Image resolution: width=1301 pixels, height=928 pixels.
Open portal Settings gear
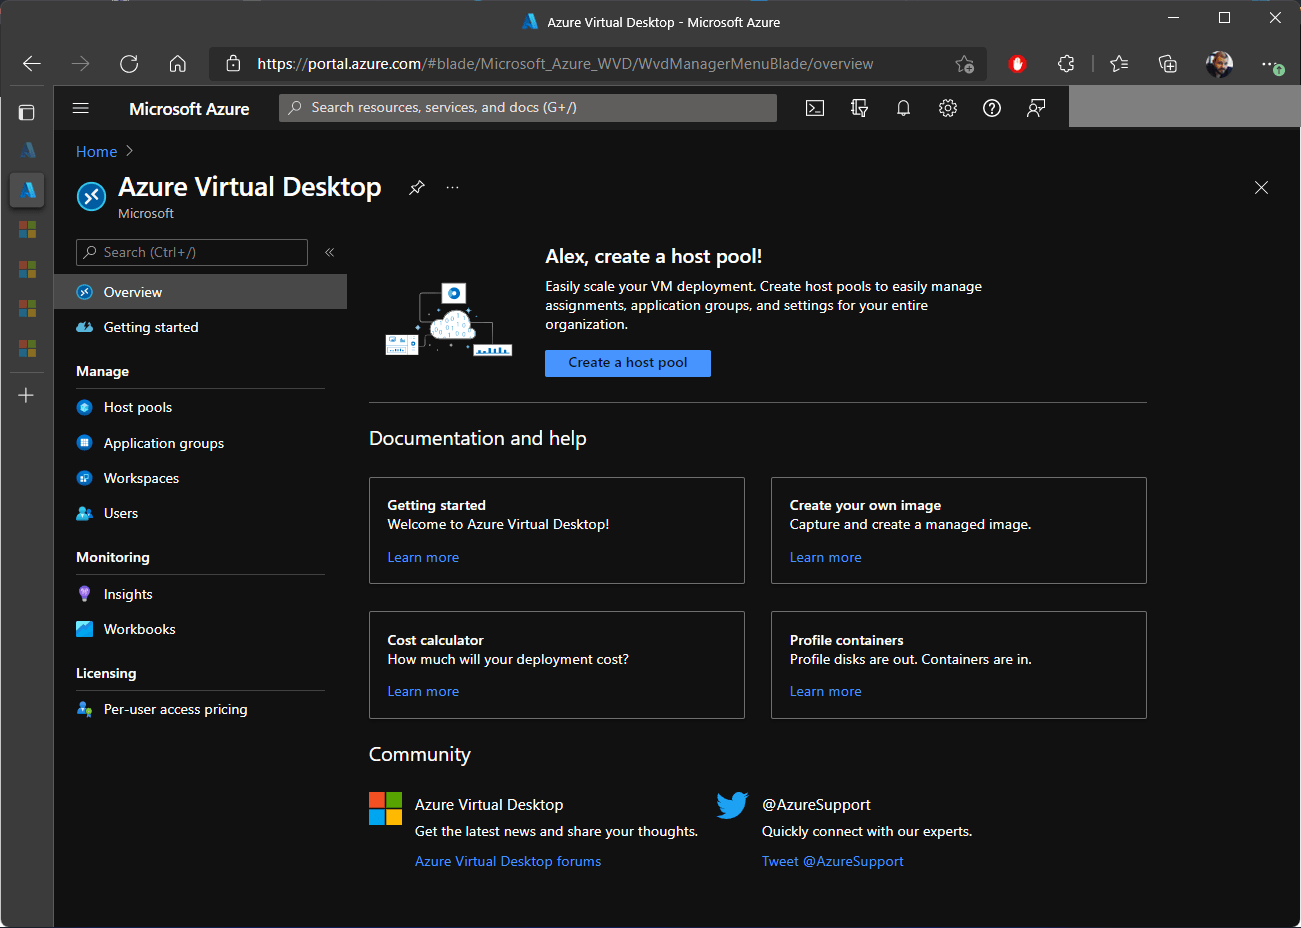click(x=948, y=108)
